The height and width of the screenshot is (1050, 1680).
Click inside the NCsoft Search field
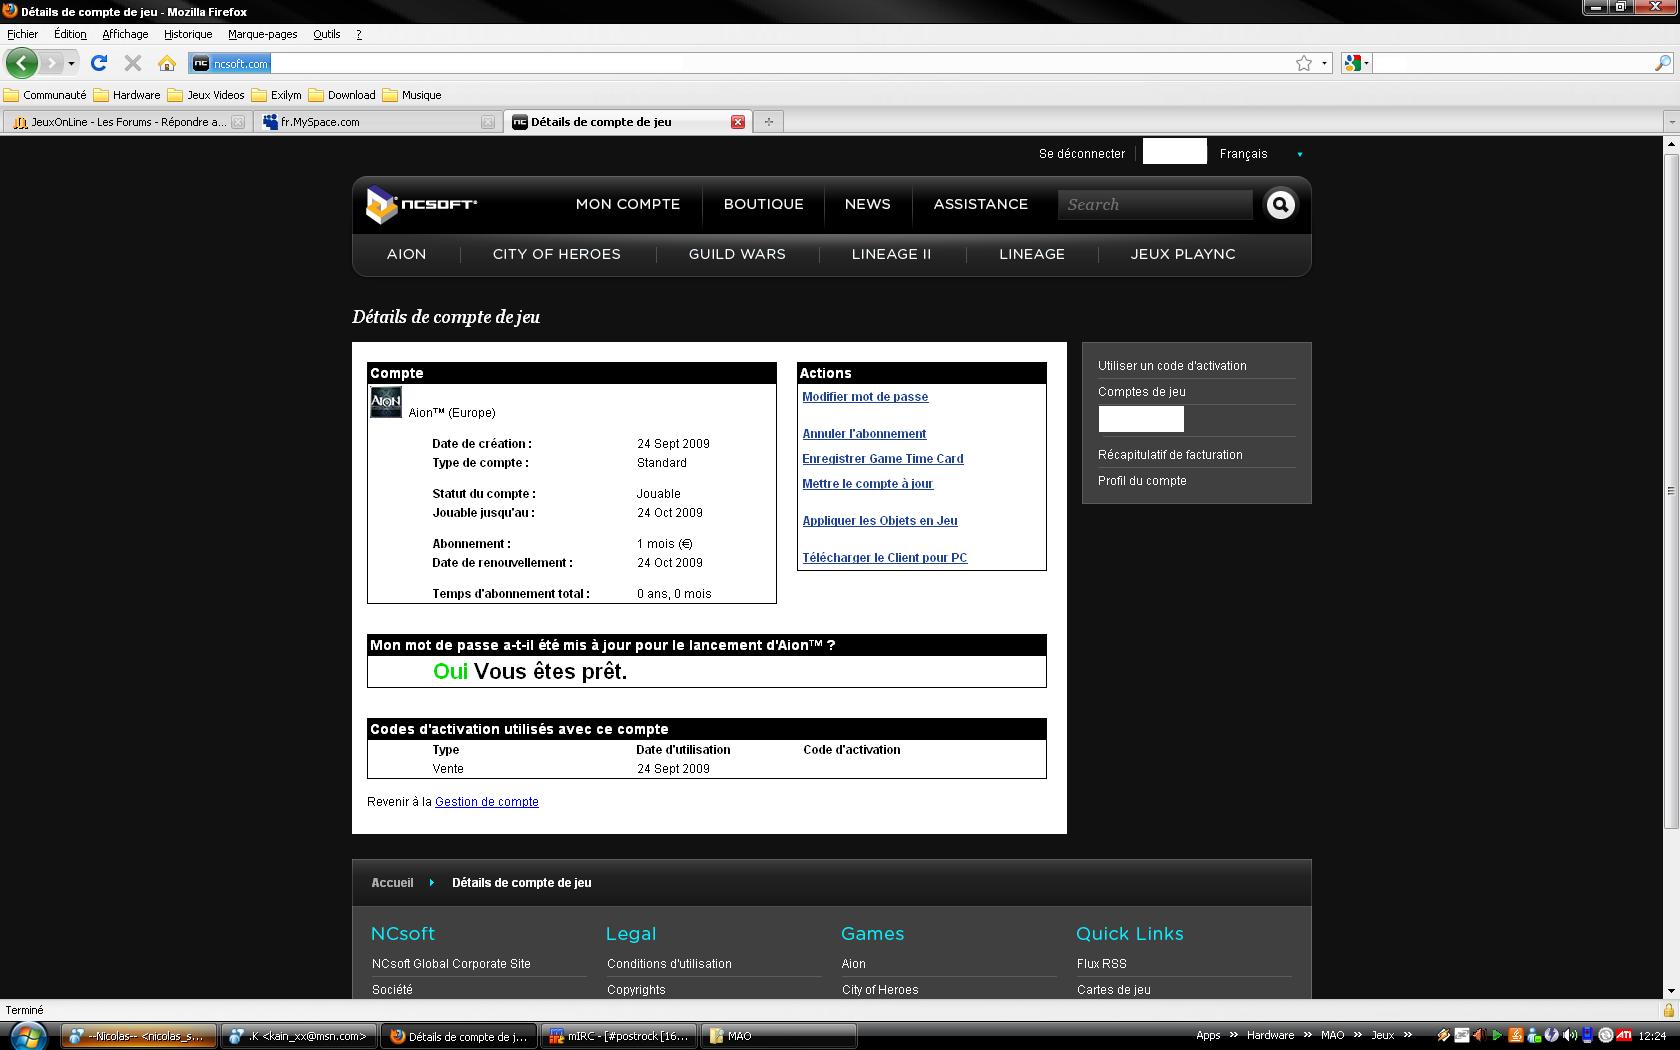click(x=1154, y=205)
